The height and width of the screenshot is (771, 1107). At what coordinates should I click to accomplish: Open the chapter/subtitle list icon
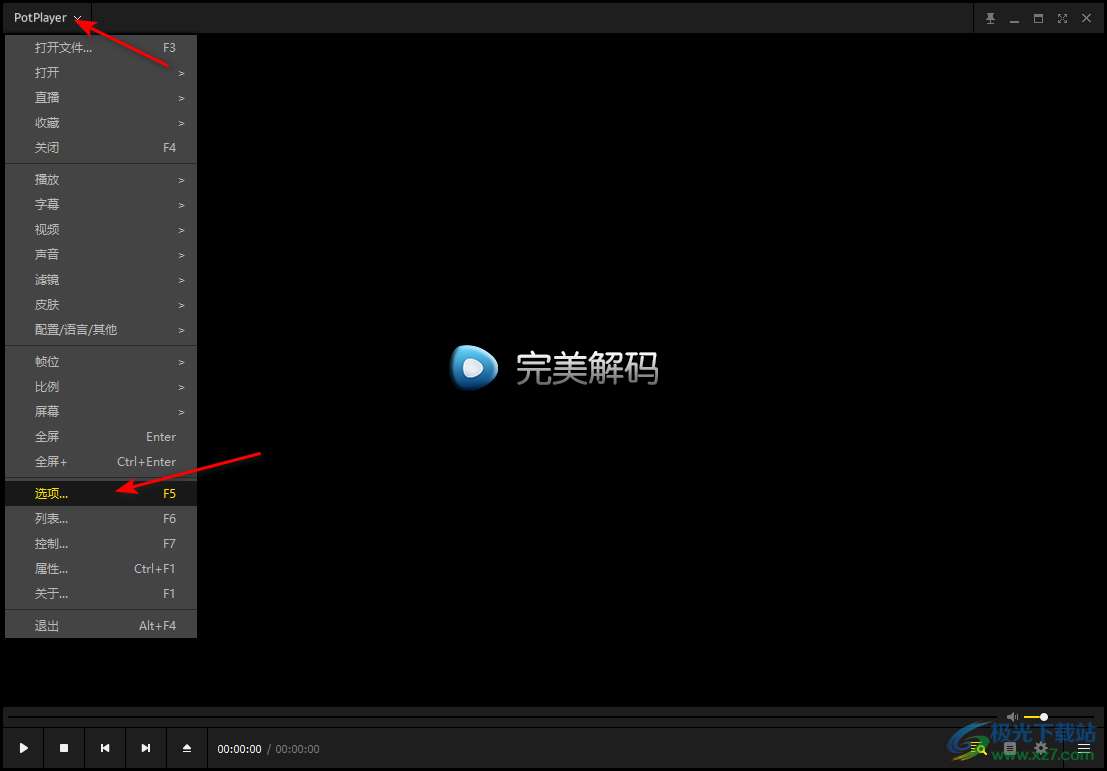tap(1010, 748)
